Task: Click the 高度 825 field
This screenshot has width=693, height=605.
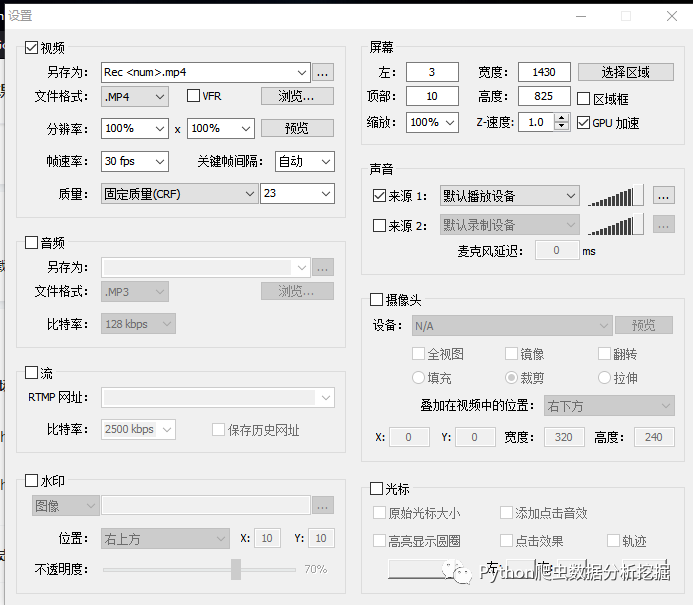Action: coord(544,96)
